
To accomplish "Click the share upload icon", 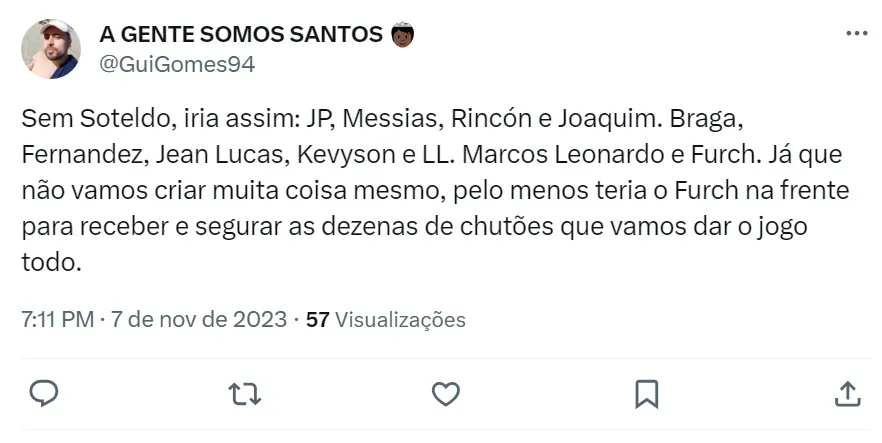I will coord(846,393).
